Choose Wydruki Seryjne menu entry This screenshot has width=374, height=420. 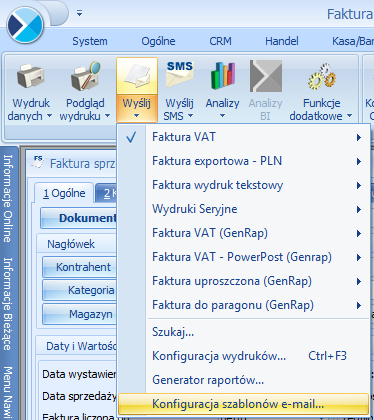[x=243, y=209]
